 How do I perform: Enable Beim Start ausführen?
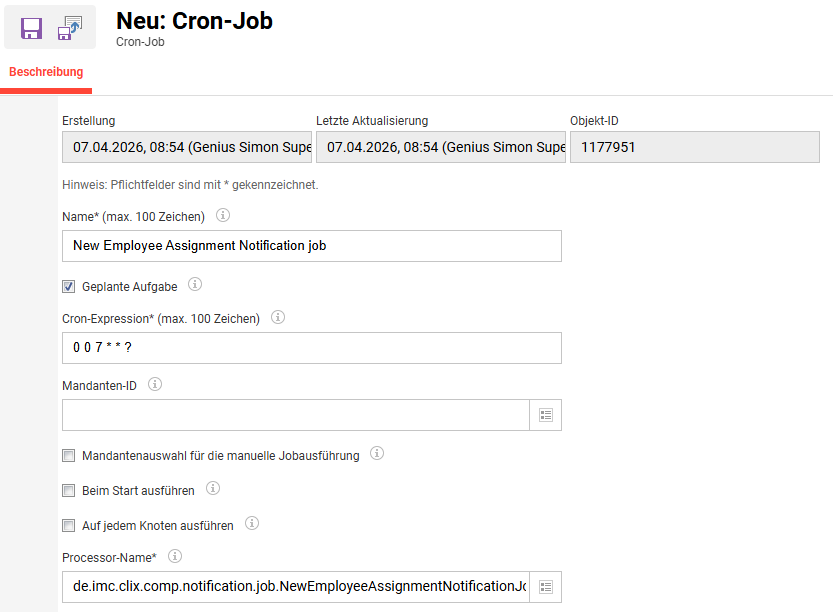pyautogui.click(x=68, y=489)
